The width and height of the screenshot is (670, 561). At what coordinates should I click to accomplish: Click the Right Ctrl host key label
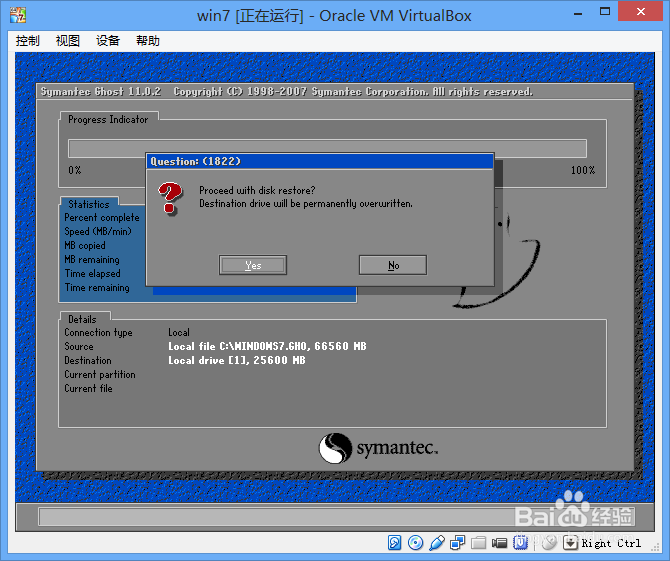click(611, 543)
